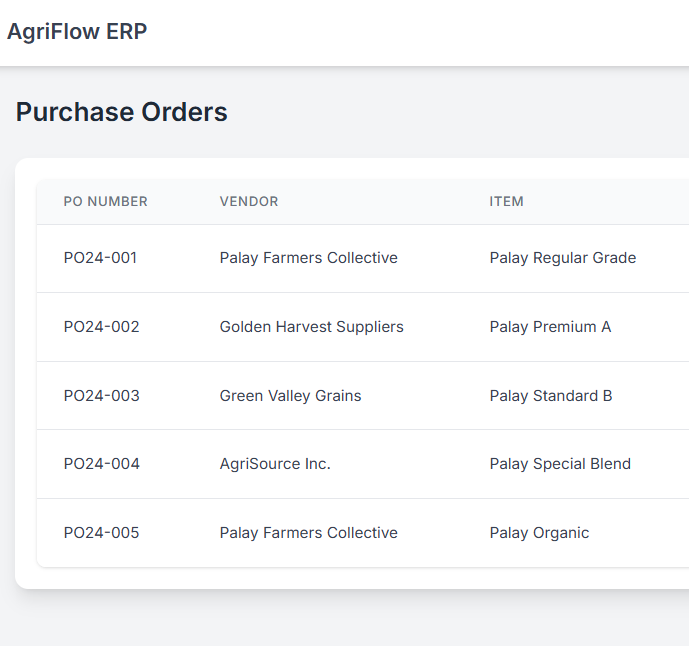The height and width of the screenshot is (646, 689).
Task: Open purchase order PO24-002
Action: (101, 327)
